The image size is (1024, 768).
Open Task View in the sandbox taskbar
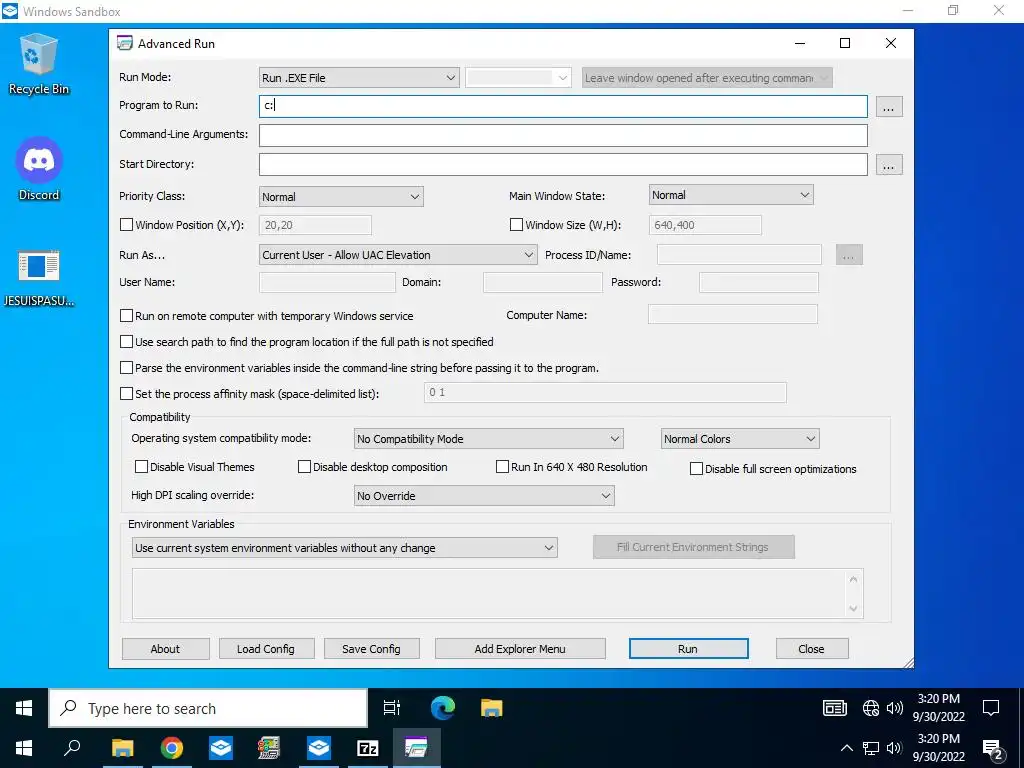tap(392, 708)
